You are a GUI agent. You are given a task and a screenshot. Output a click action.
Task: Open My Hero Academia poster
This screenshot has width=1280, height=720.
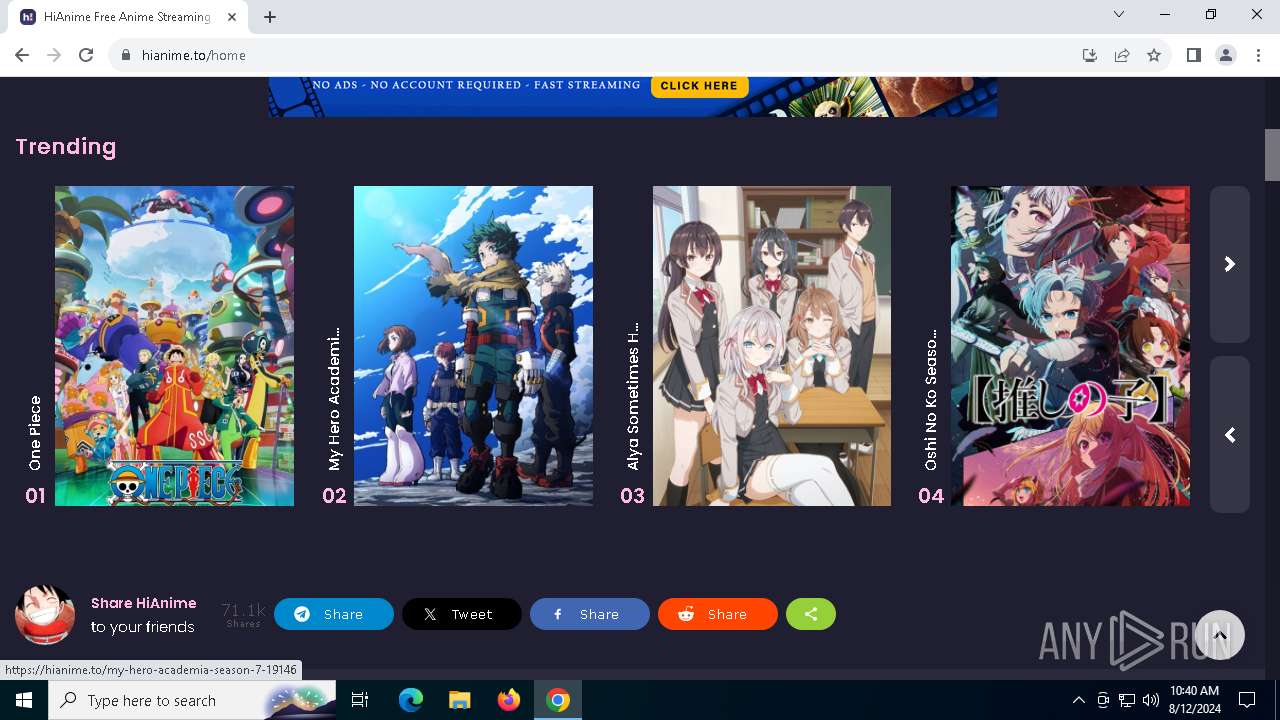(473, 346)
